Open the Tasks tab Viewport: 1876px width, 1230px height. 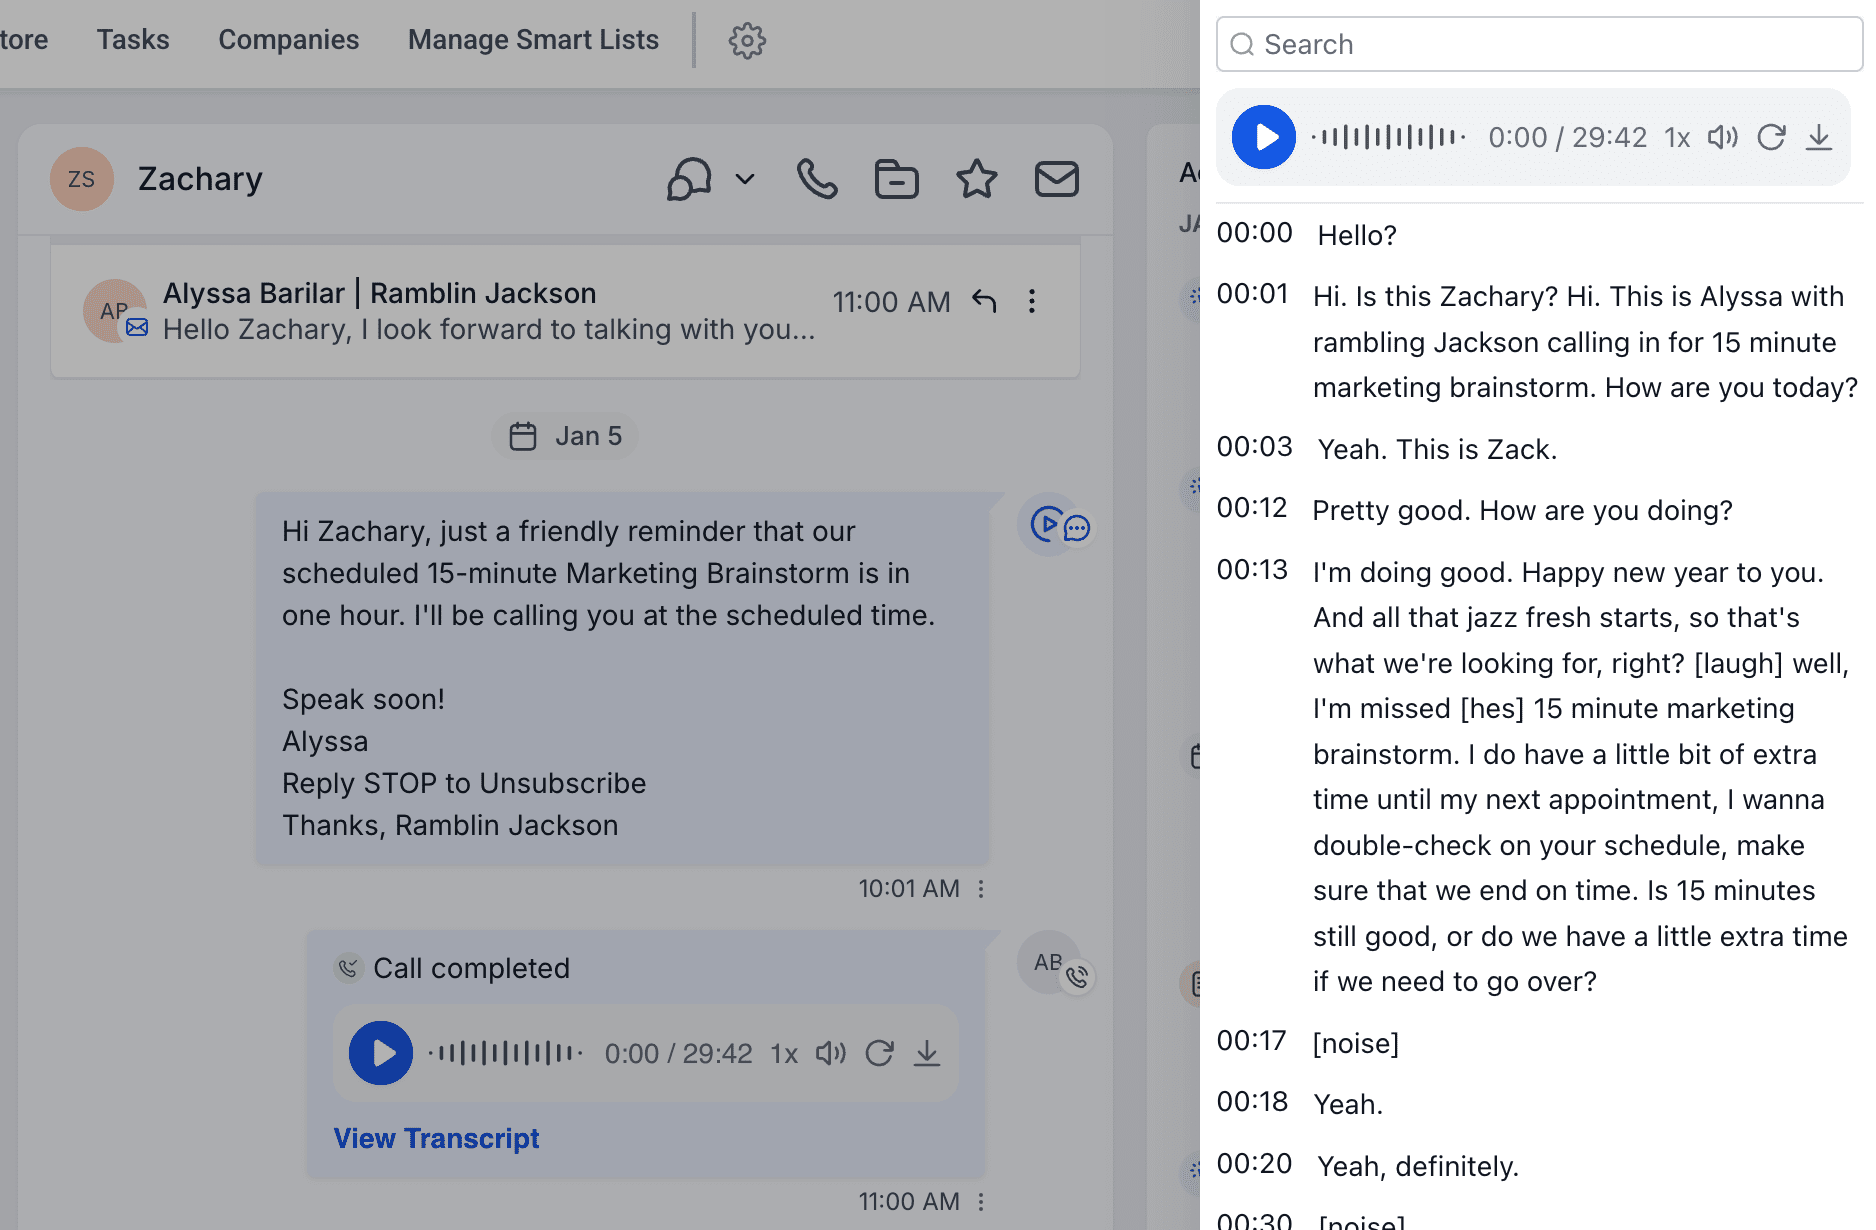tap(133, 40)
